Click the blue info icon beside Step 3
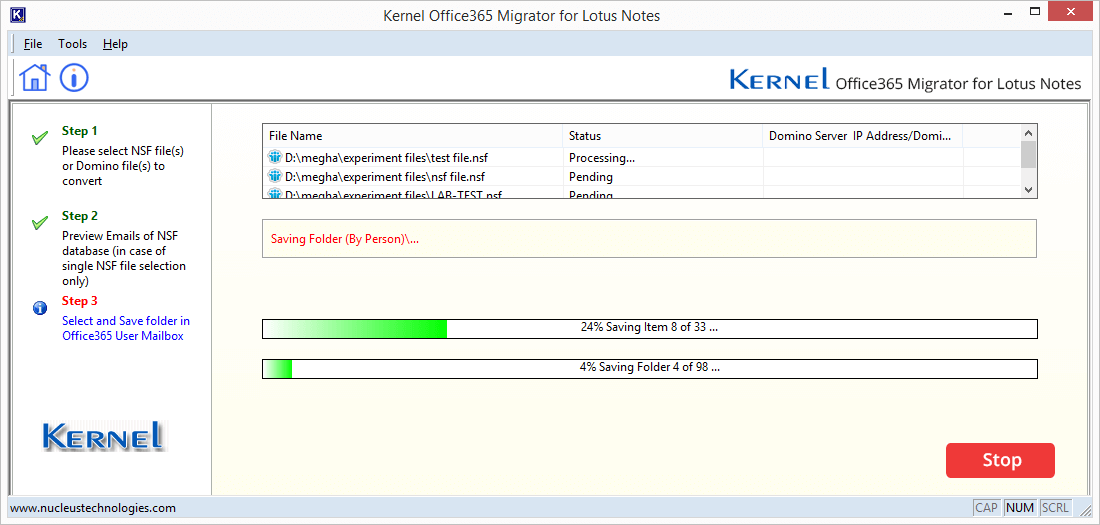1100x525 pixels. coord(40,307)
